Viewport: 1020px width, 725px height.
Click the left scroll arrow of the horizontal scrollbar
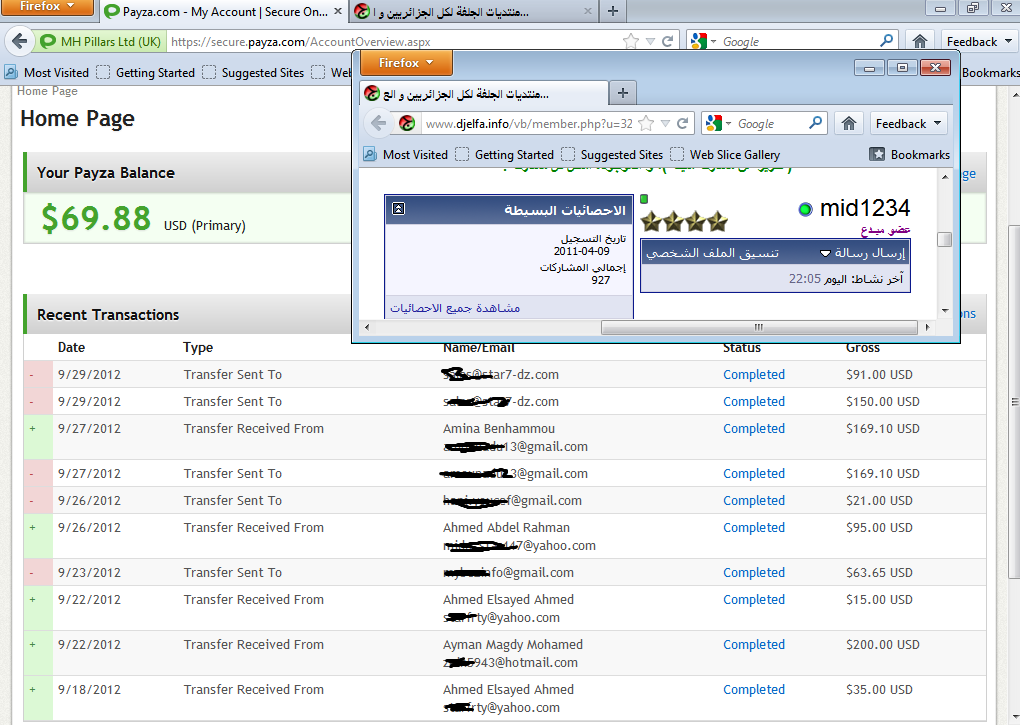tap(367, 327)
